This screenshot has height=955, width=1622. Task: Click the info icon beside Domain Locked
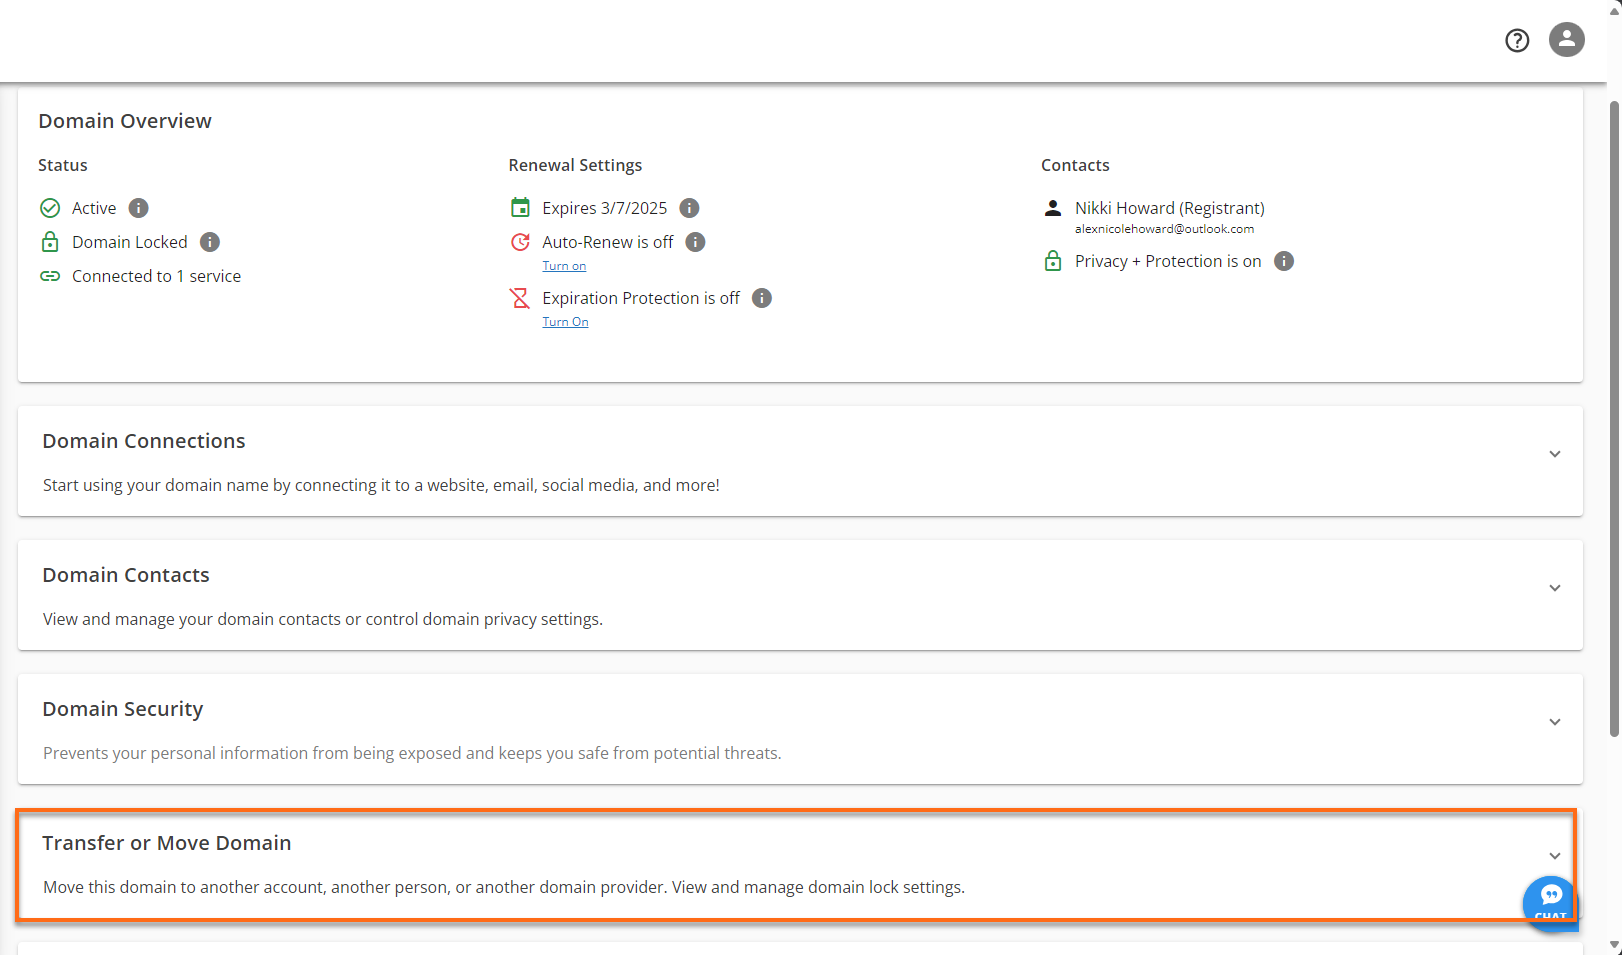click(209, 241)
